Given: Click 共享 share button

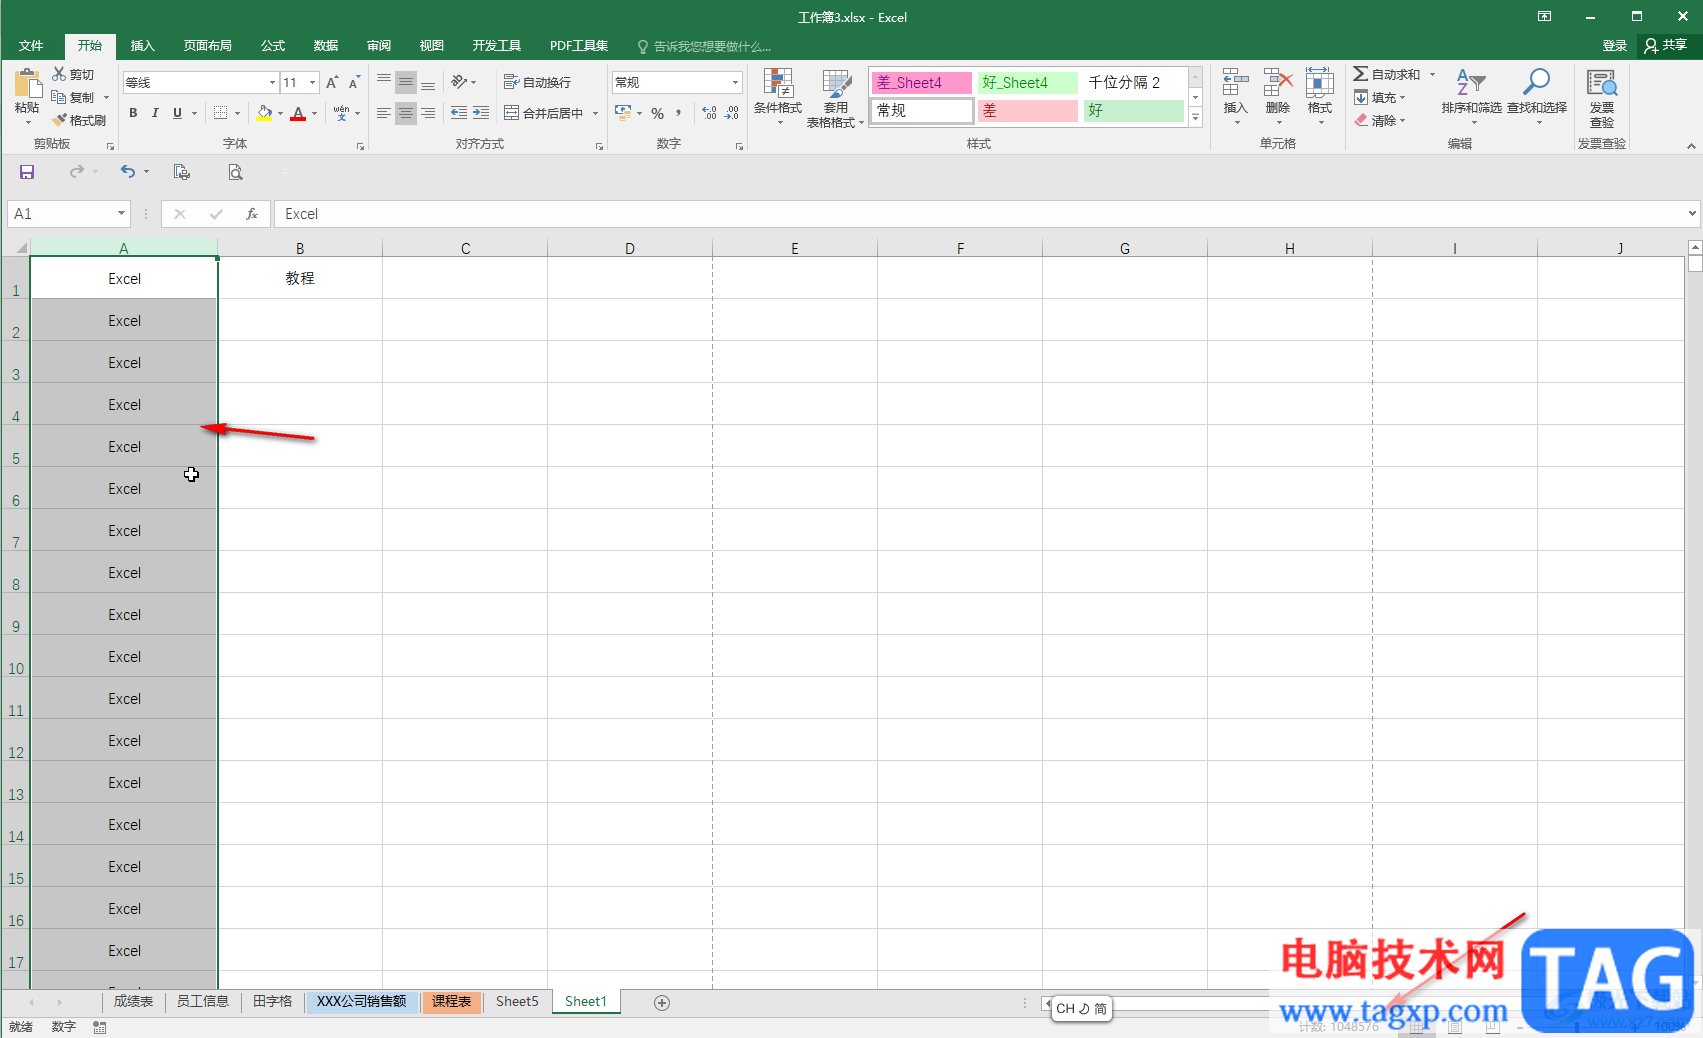Looking at the screenshot, I should [x=1666, y=46].
